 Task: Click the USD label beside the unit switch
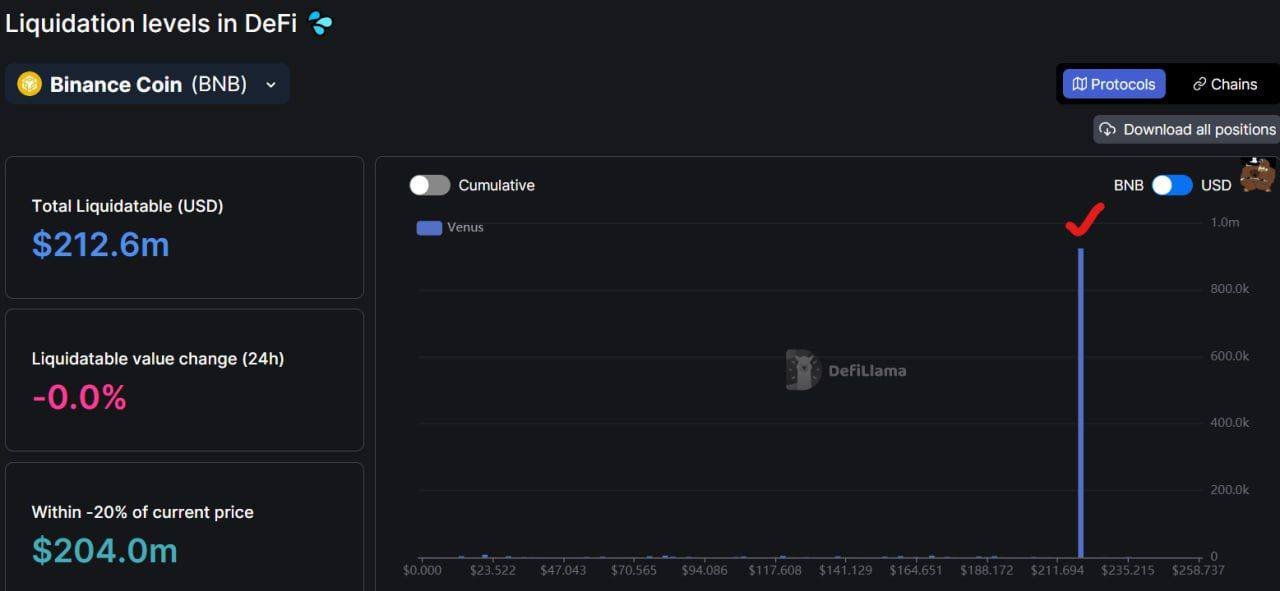coord(1216,185)
